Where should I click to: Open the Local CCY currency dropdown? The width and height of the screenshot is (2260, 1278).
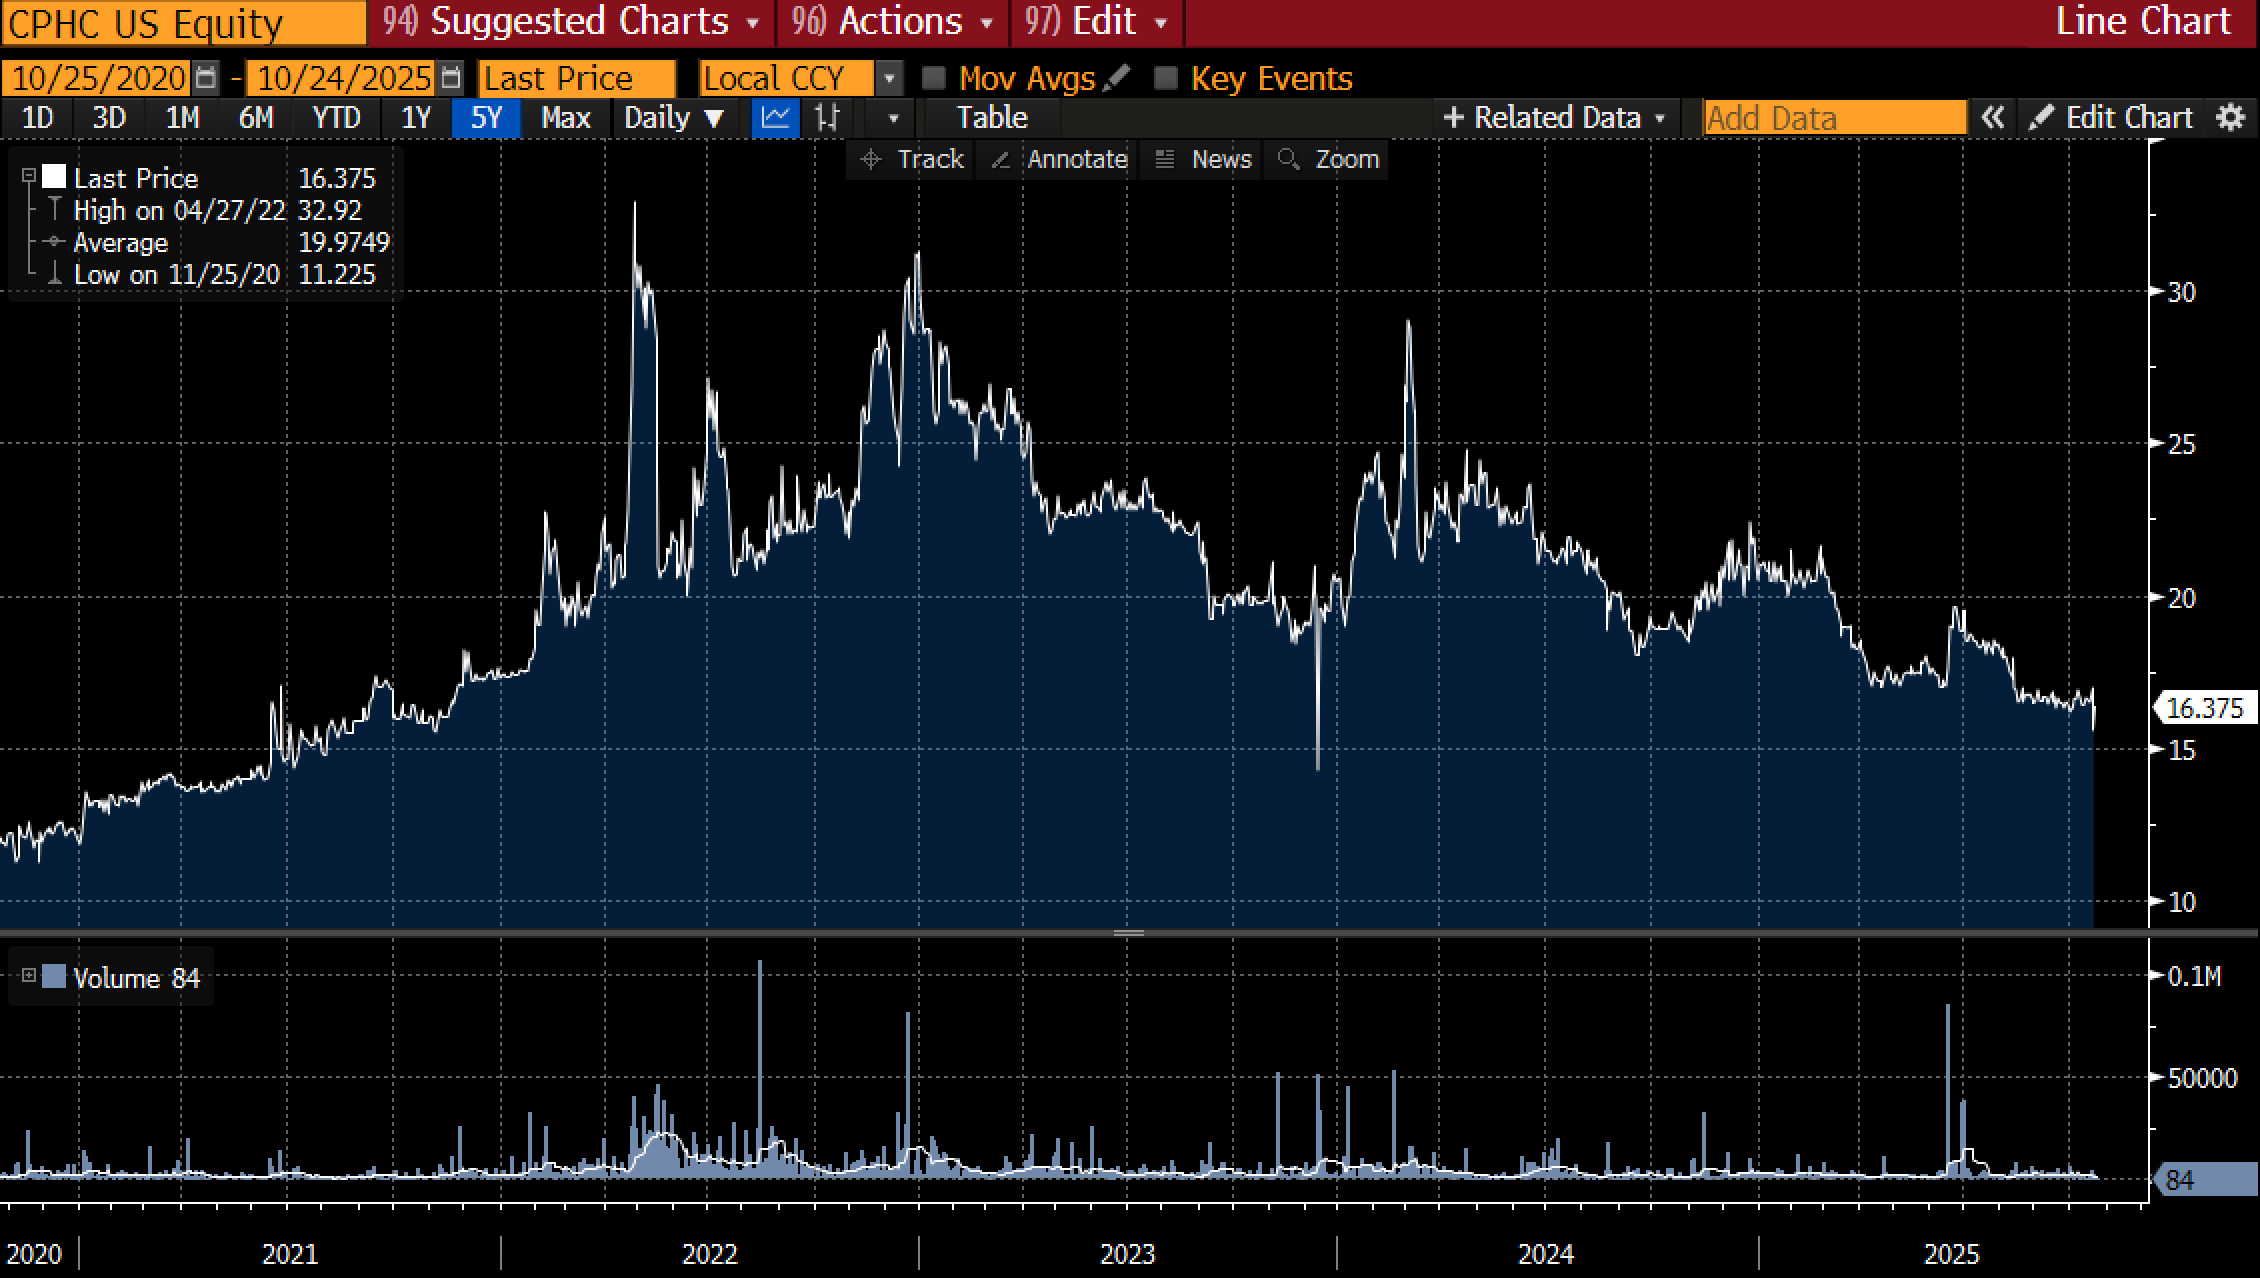tap(888, 78)
